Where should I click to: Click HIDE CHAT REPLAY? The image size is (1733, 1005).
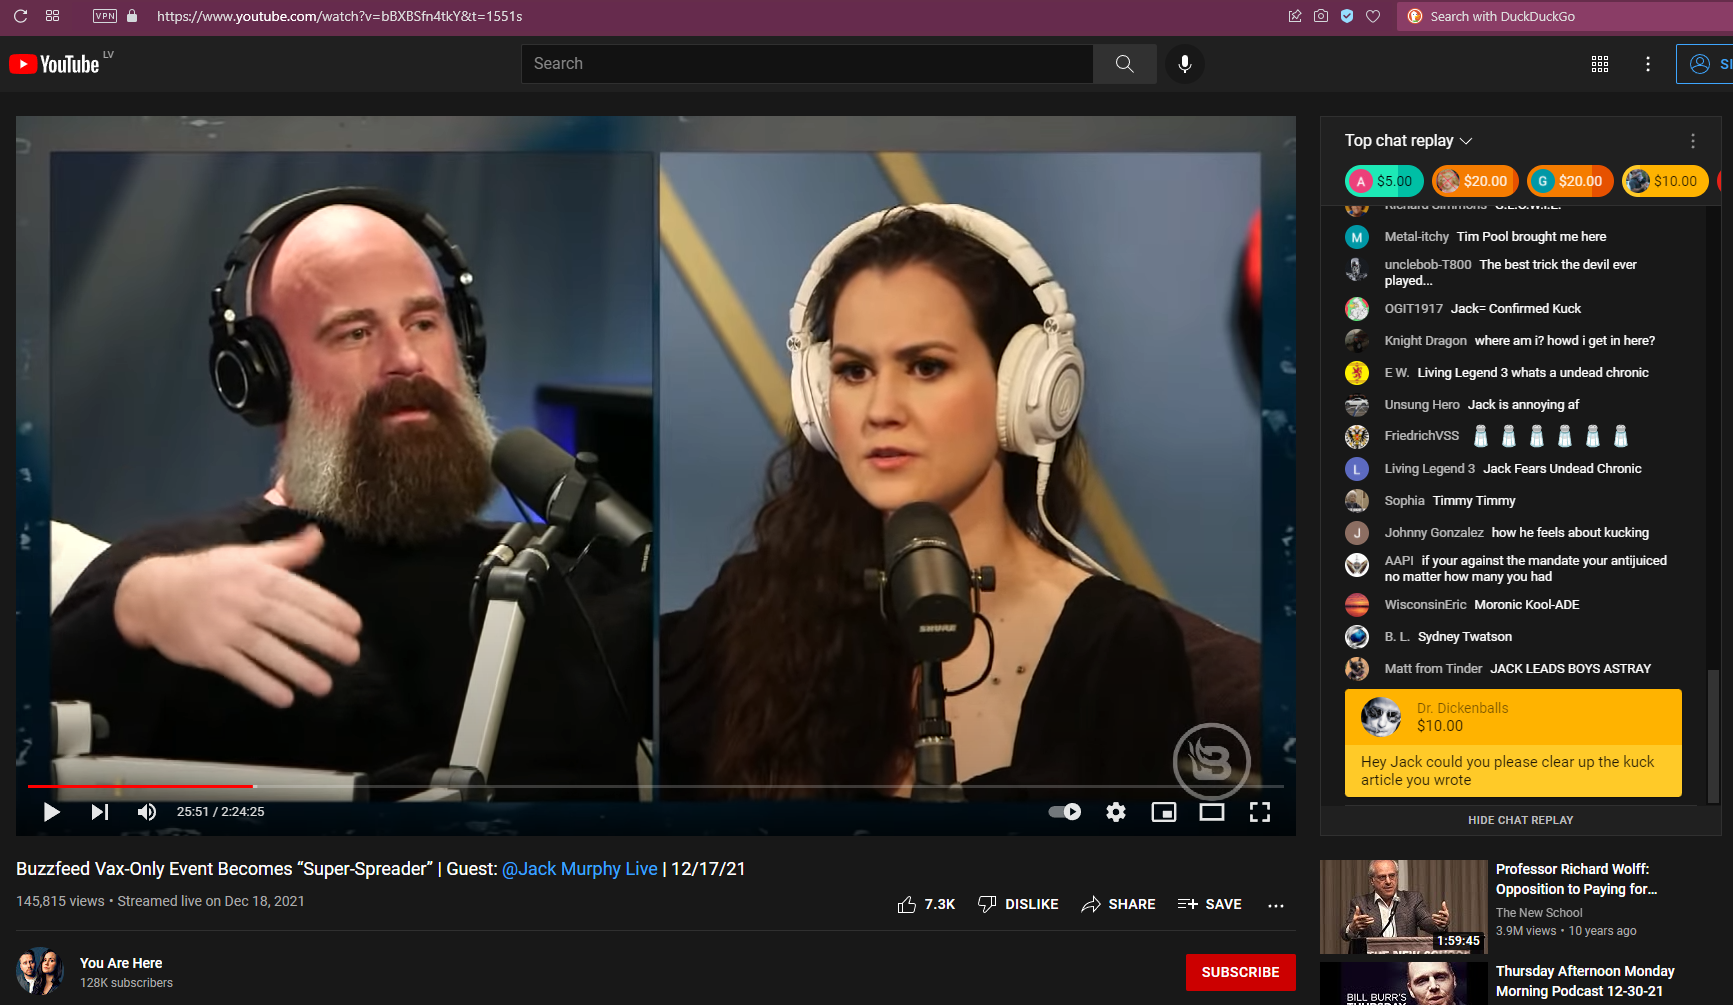1520,820
